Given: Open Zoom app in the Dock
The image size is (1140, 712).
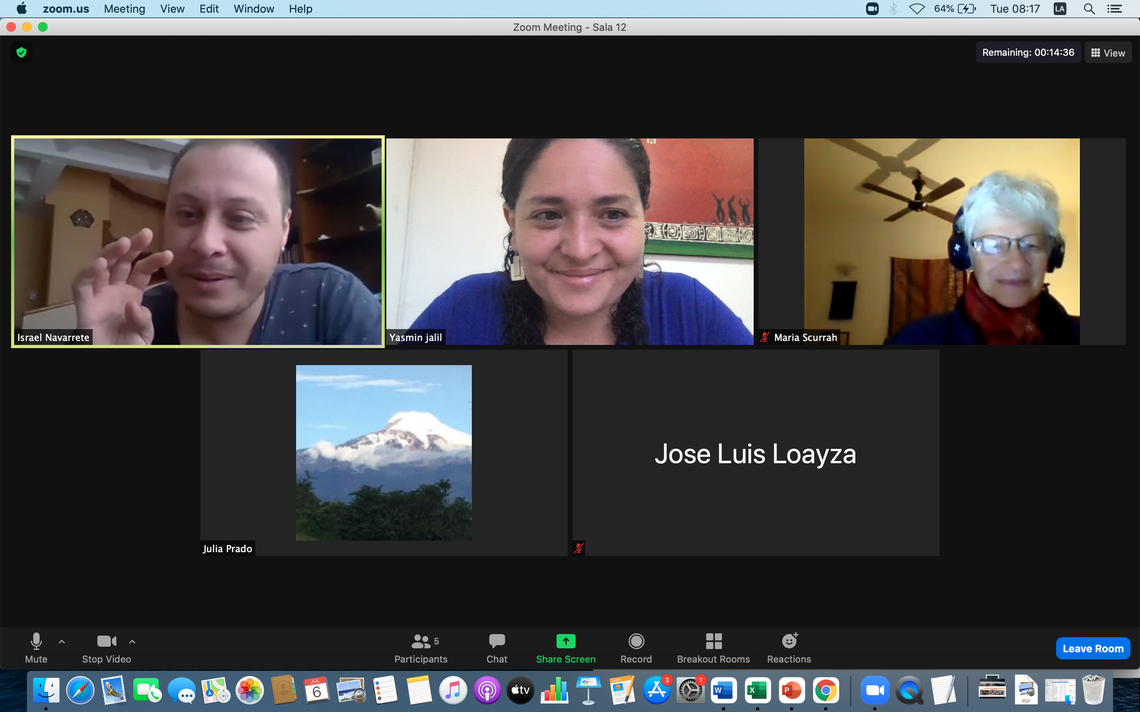Looking at the screenshot, I should click(x=875, y=690).
